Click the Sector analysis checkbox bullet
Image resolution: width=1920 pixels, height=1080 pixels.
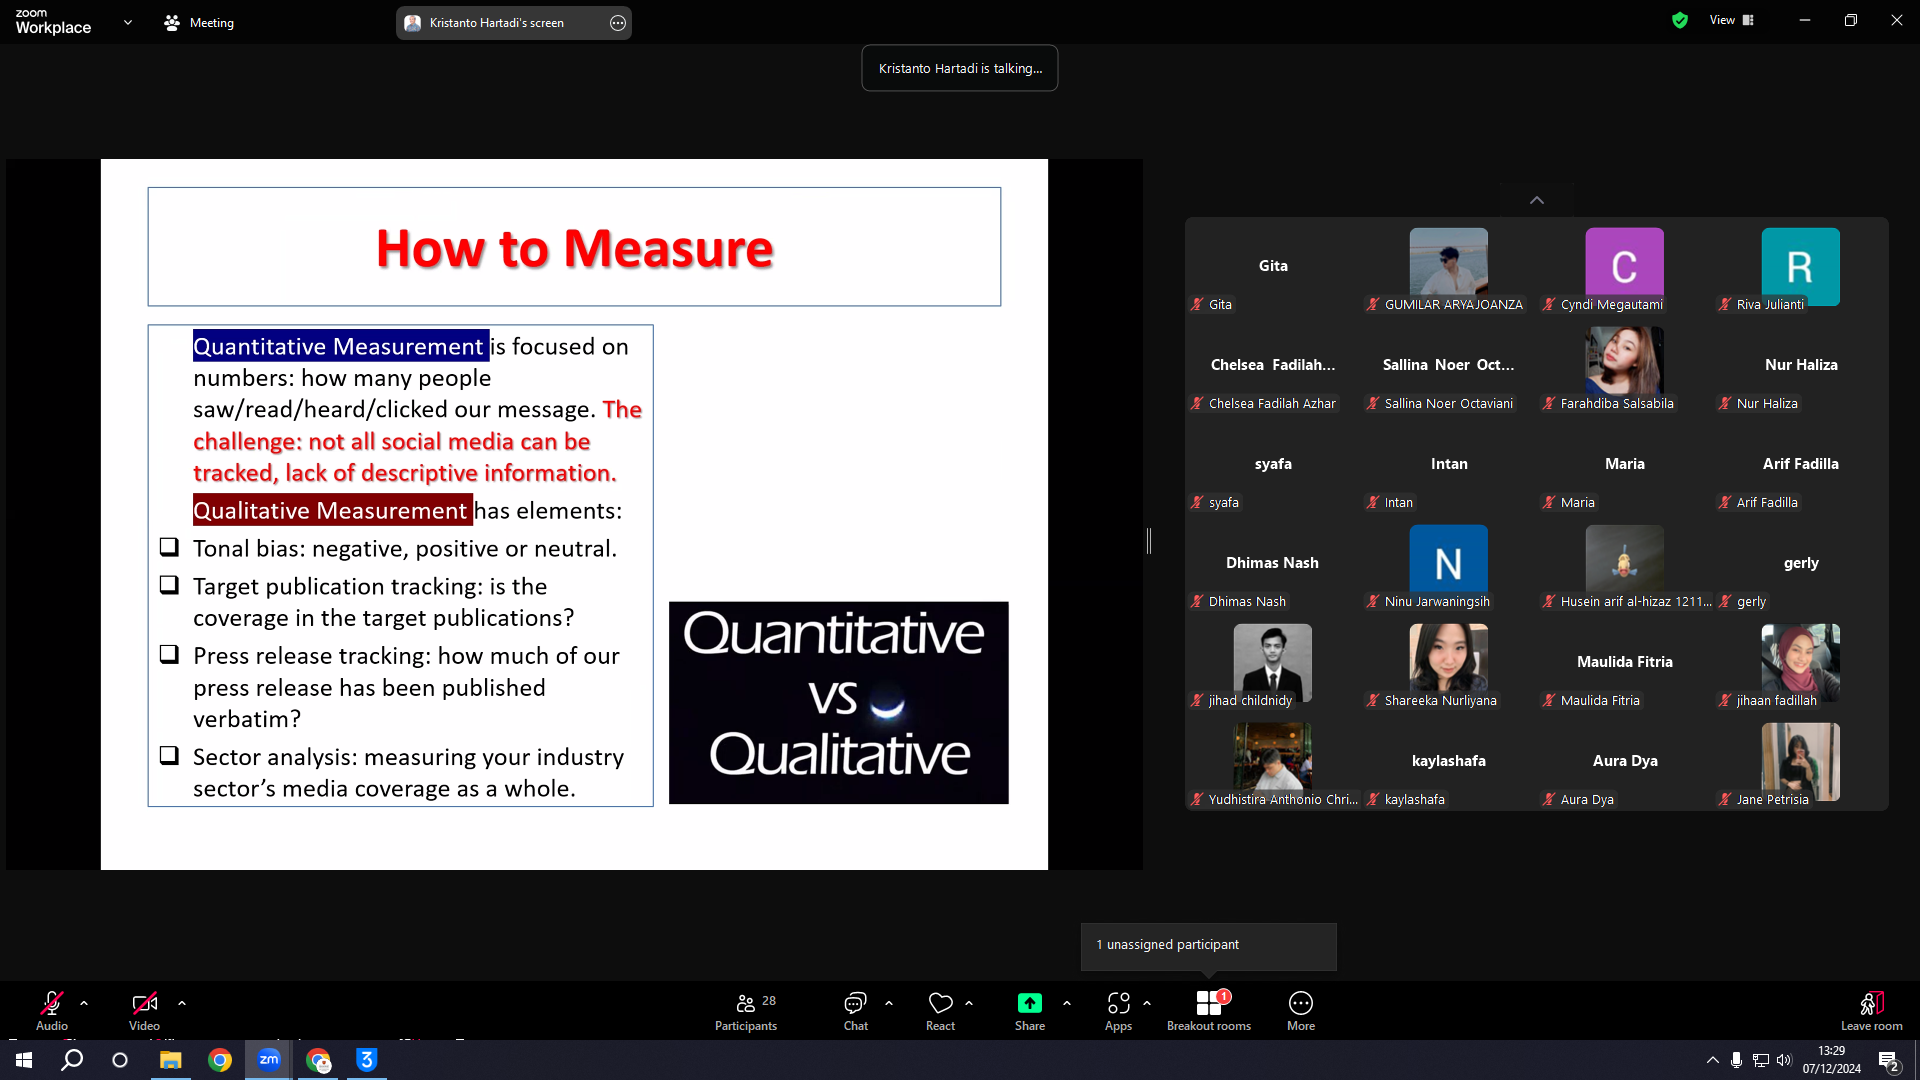(x=169, y=756)
